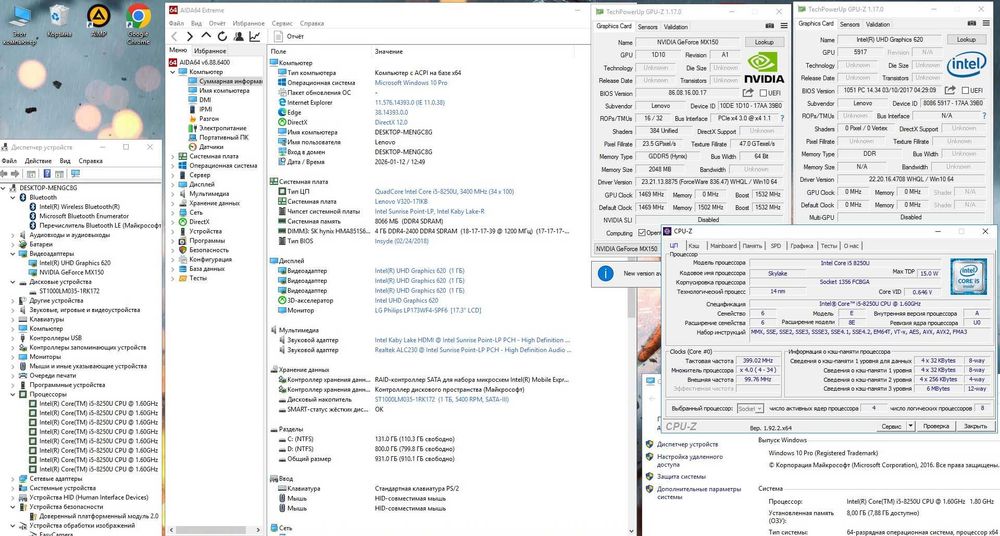Screen dimensions: 1000x536
Task: Open hamburger menu in NVIDIA GPU-Z window
Action: 784,26
